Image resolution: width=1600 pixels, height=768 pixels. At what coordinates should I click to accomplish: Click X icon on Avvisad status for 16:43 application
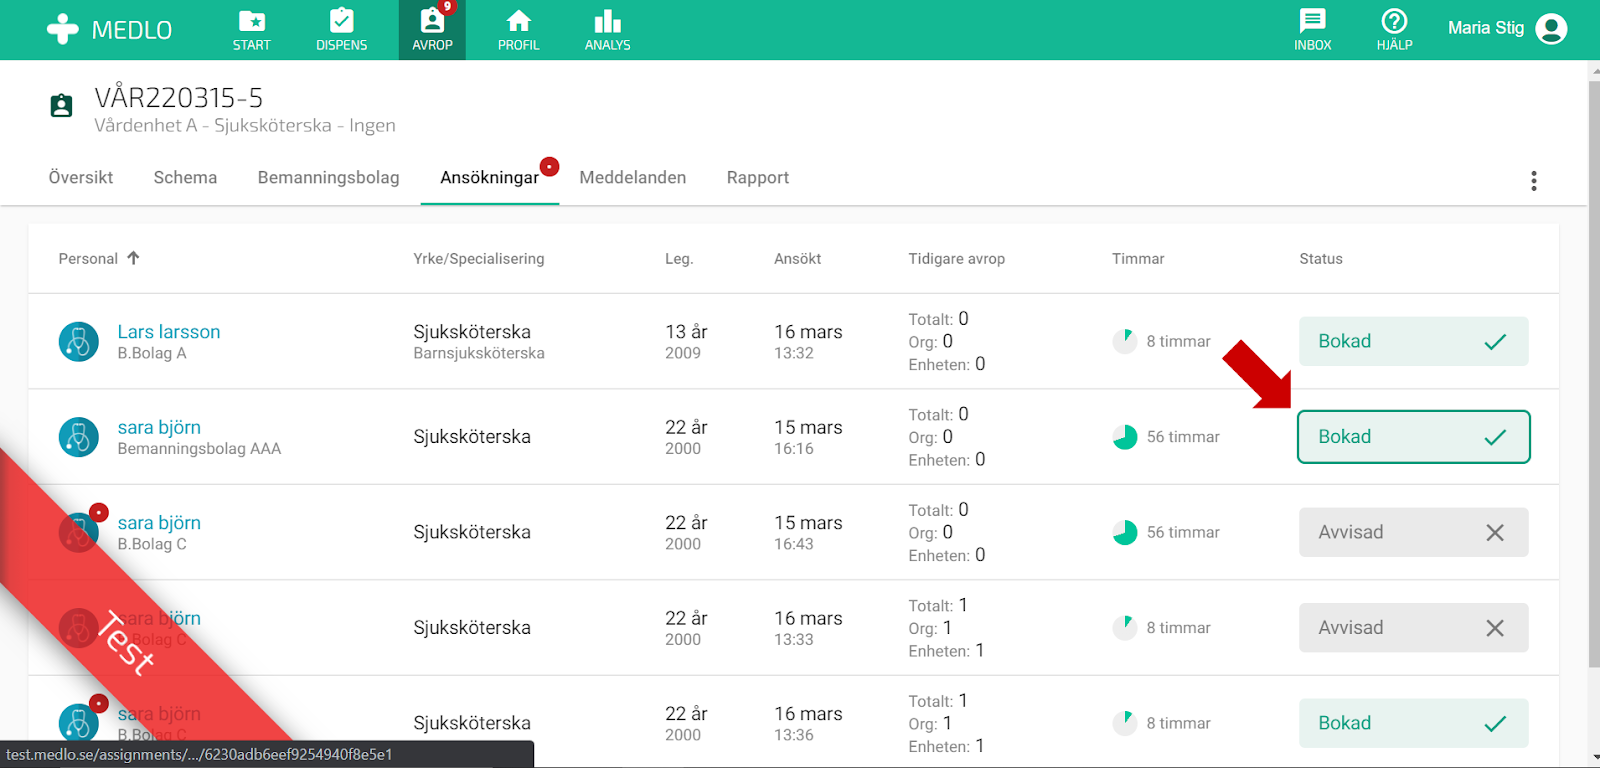tap(1495, 533)
